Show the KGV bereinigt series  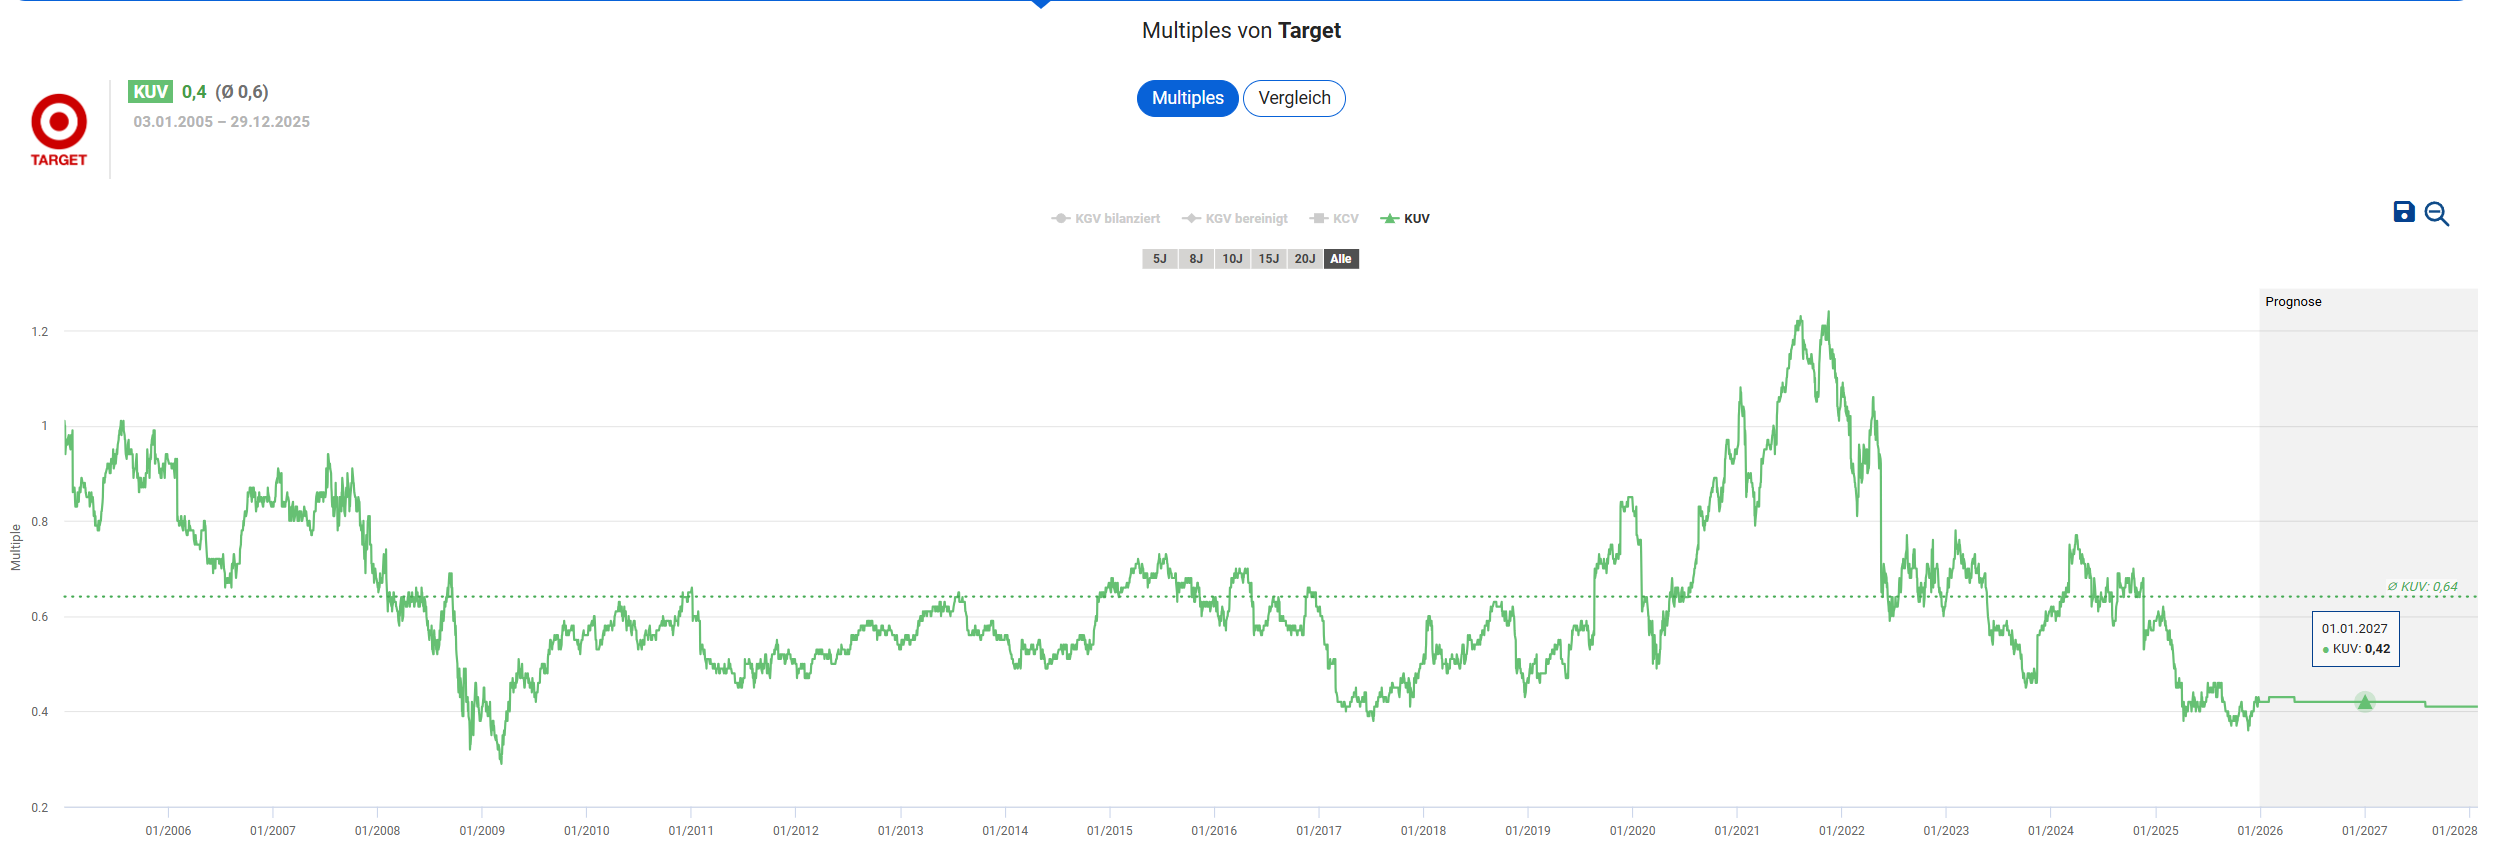tap(1235, 219)
